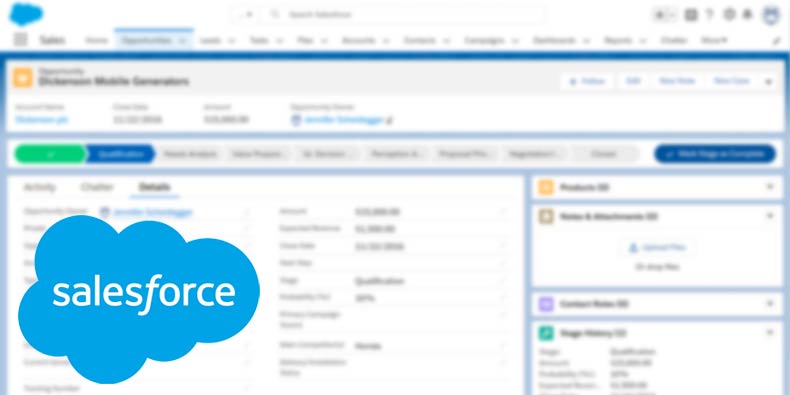The height and width of the screenshot is (395, 790).
Task: Click the change owner icon beside Jennifer
Action: coord(389,120)
